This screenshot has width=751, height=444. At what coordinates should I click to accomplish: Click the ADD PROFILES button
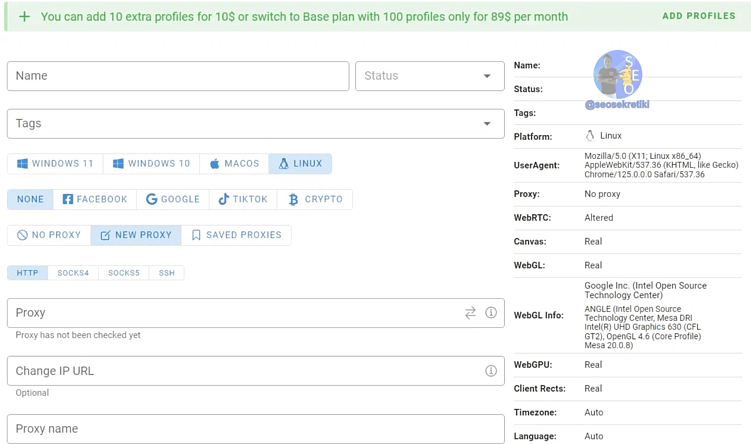pos(698,16)
